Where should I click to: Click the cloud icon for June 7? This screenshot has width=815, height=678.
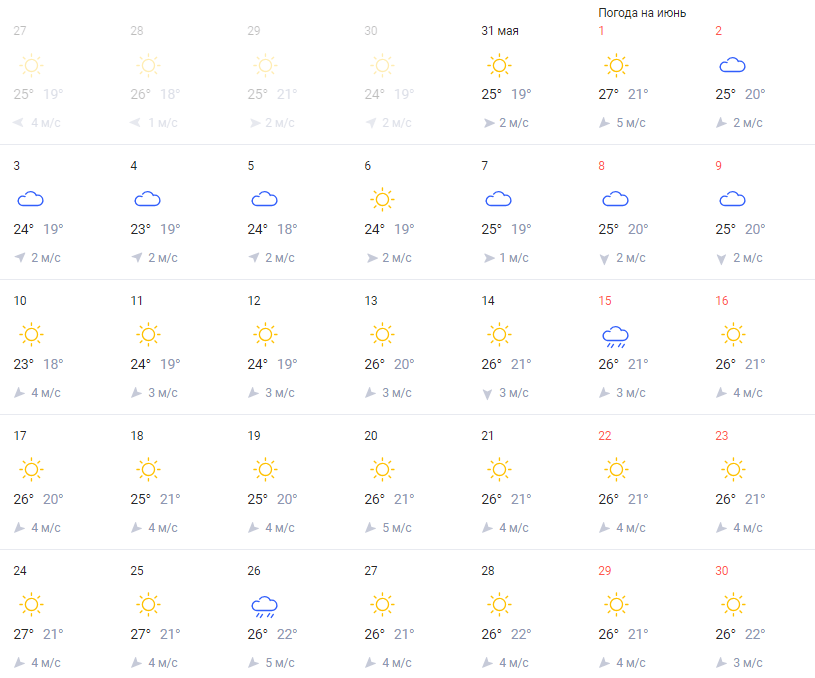click(x=498, y=200)
